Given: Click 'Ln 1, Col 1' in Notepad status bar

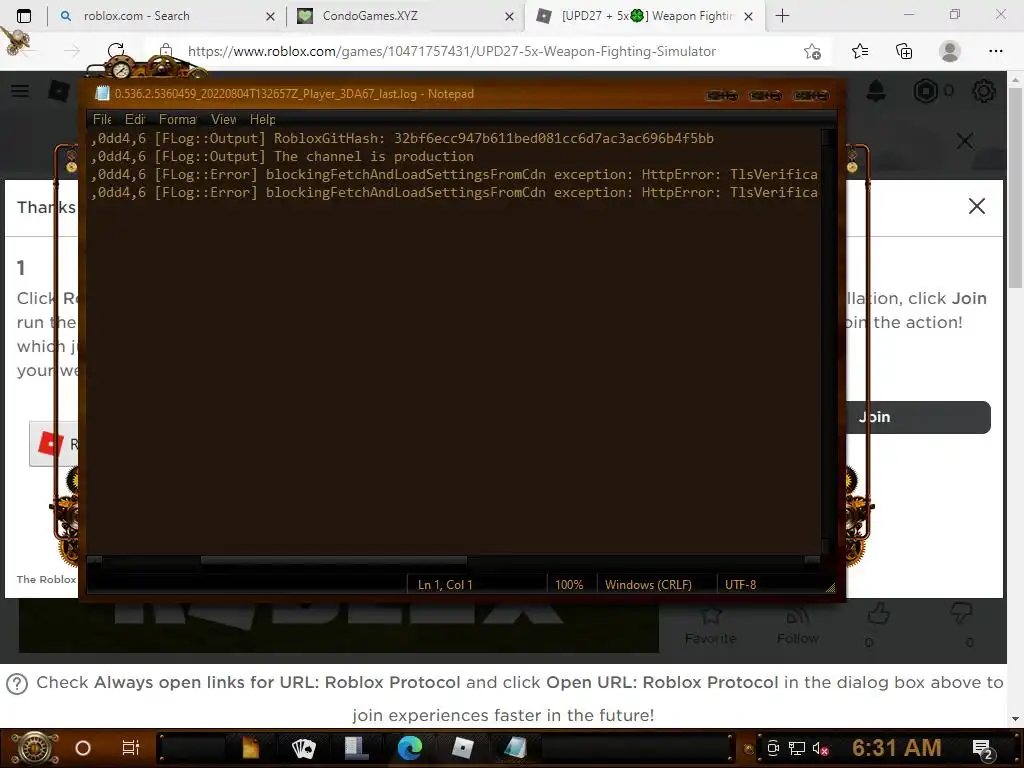Looking at the screenshot, I should (x=445, y=584).
